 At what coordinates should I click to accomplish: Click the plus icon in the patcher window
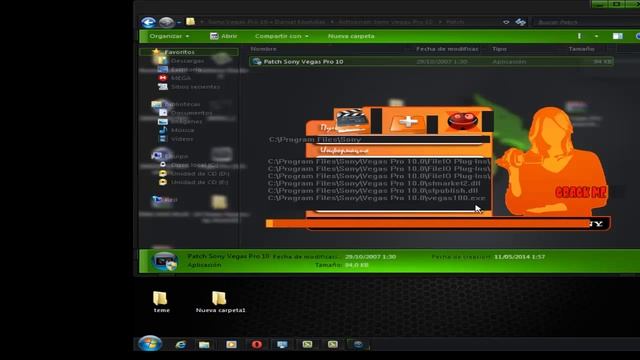pos(407,122)
